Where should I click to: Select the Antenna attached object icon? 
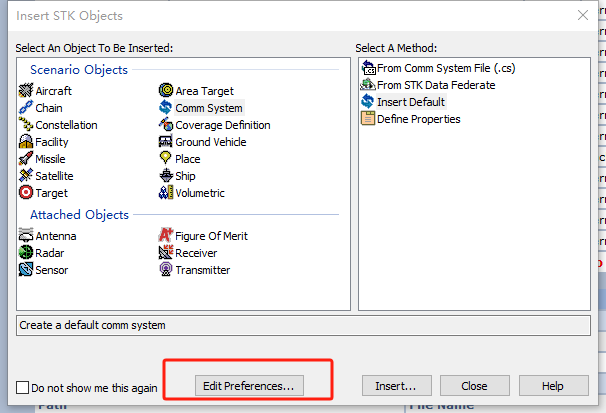[x=26, y=235]
